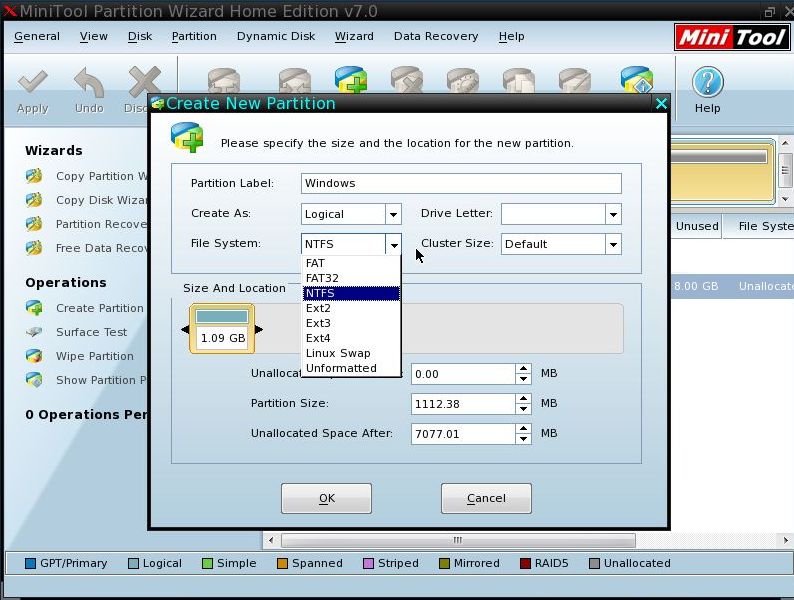The width and height of the screenshot is (794, 600).
Task: Open the Help menu
Action: tap(511, 36)
